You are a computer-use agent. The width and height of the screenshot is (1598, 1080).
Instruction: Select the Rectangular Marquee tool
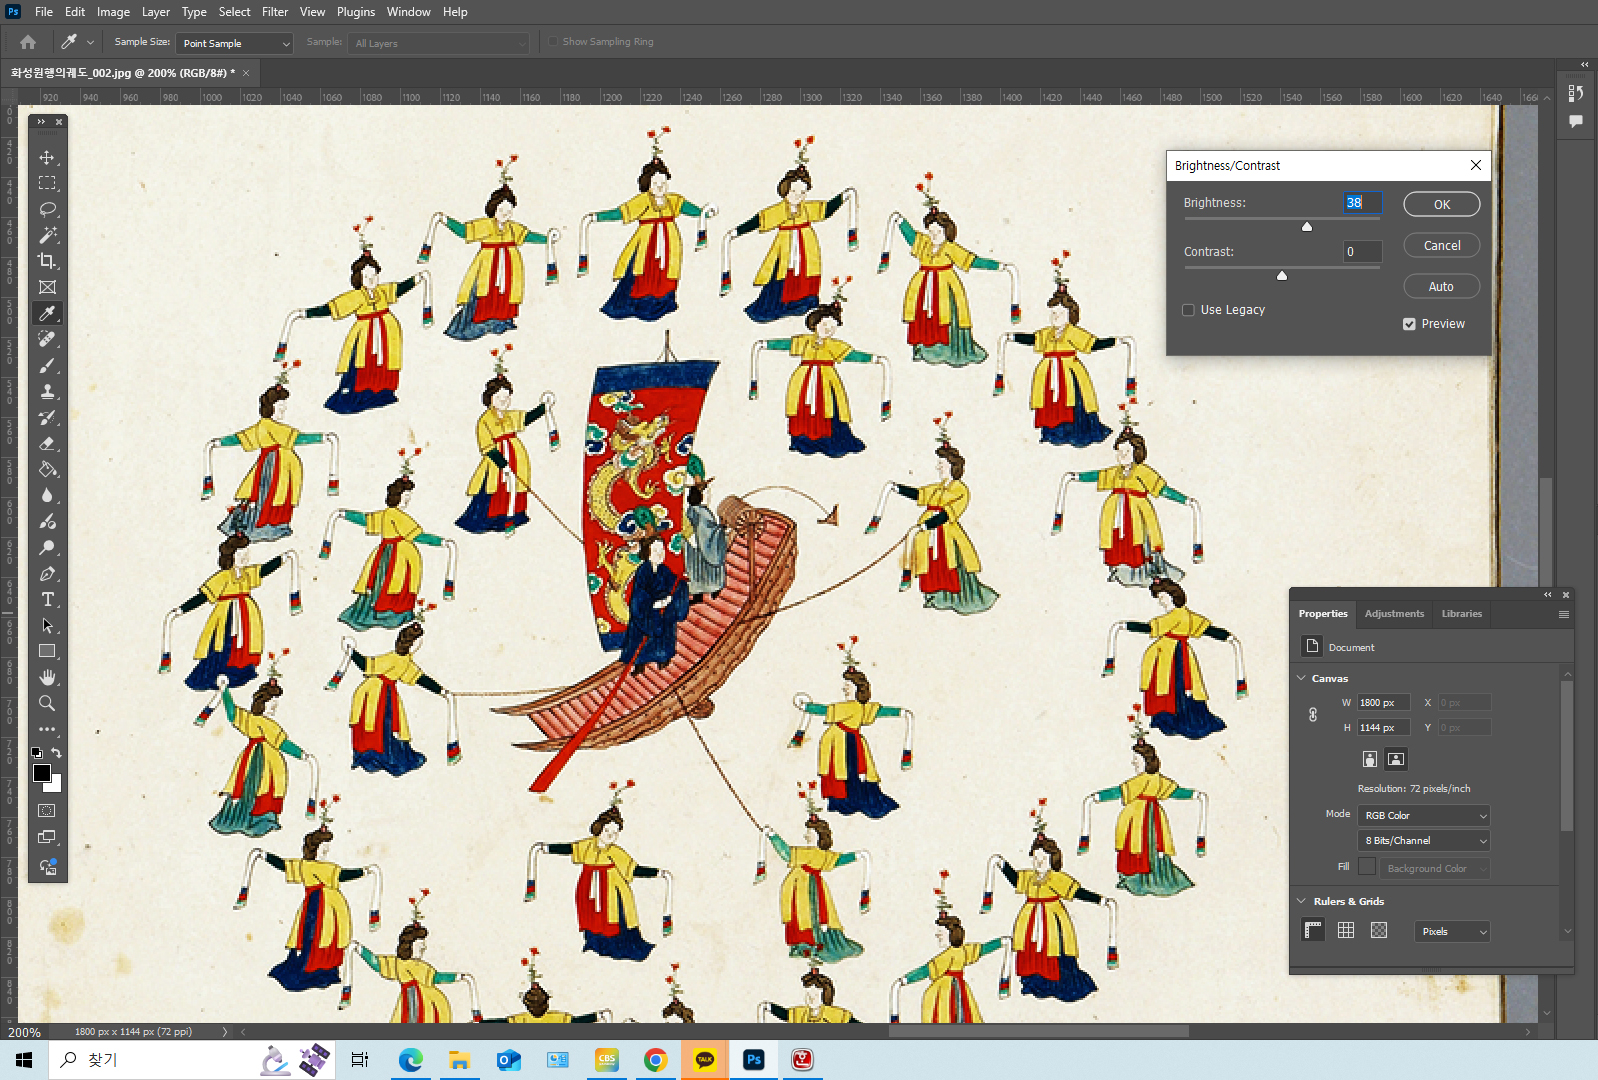[x=47, y=183]
